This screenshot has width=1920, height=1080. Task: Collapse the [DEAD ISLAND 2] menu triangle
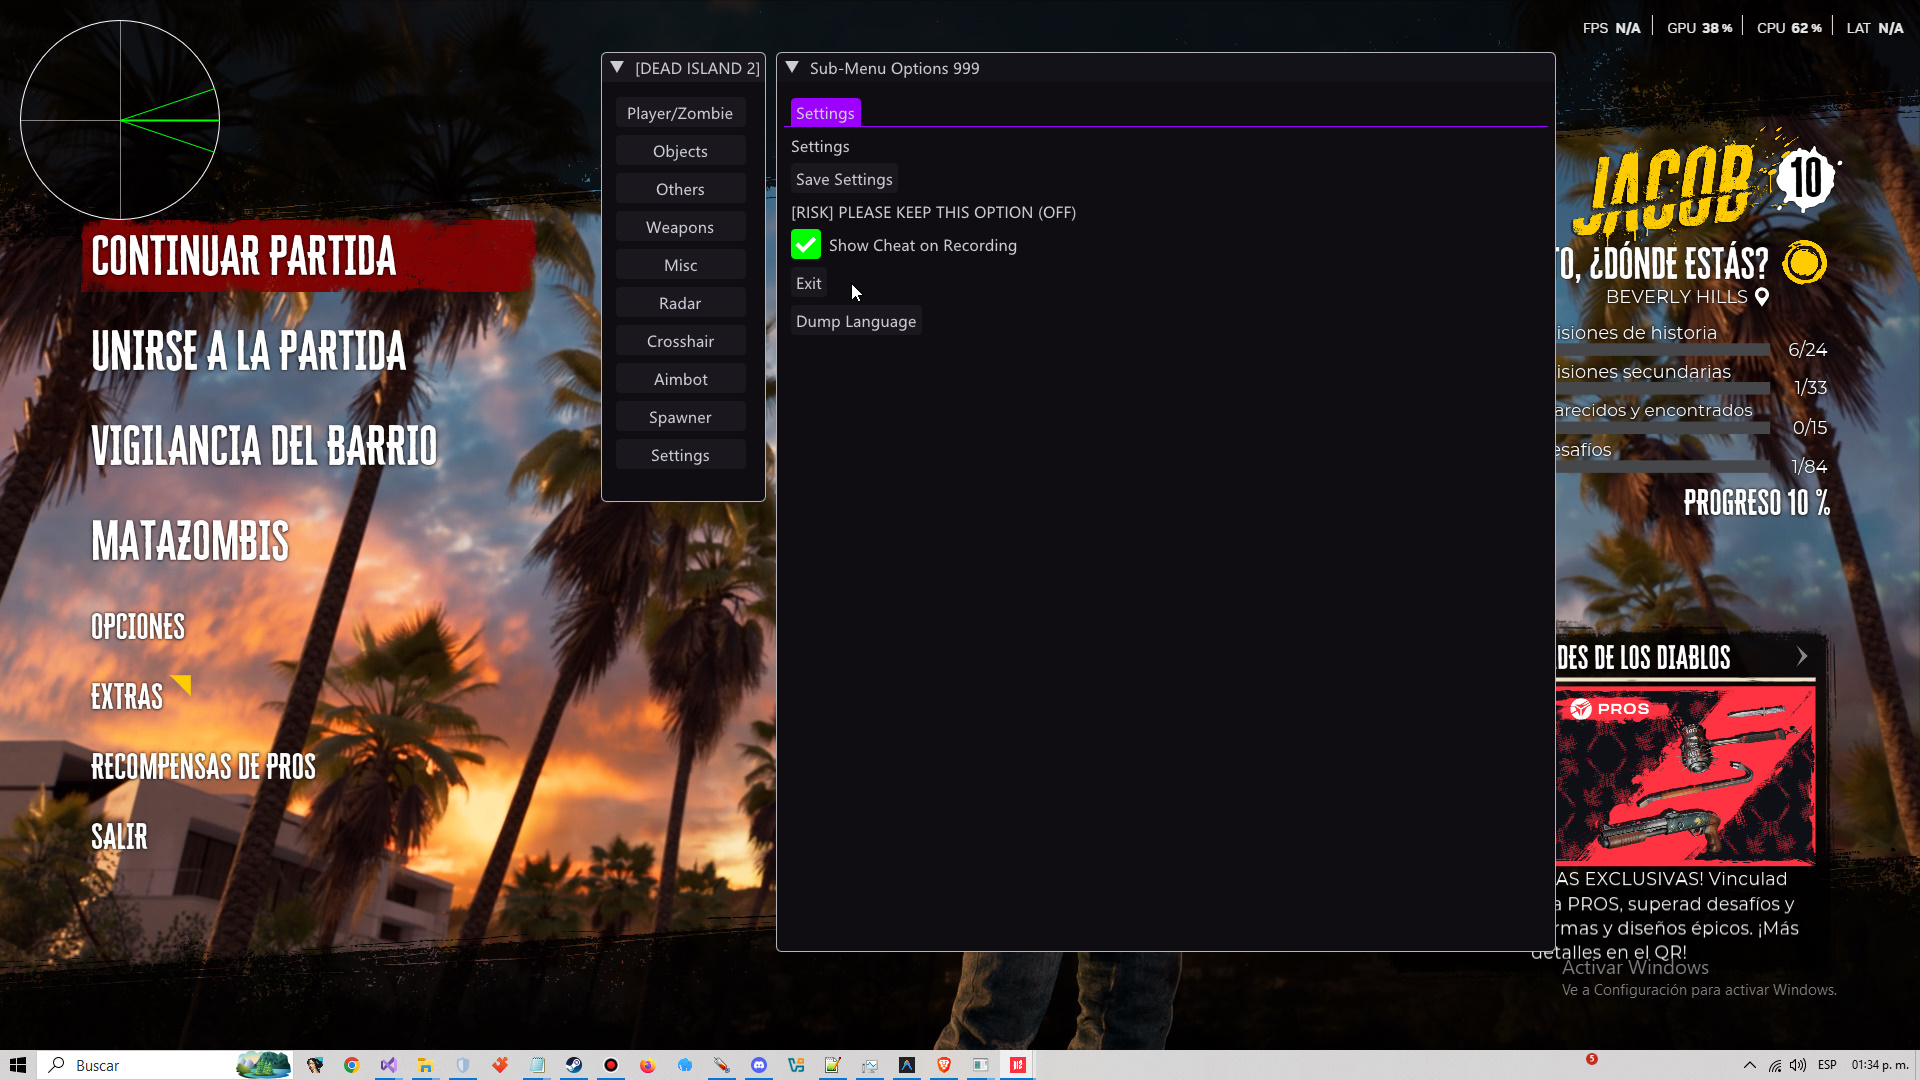tap(616, 66)
